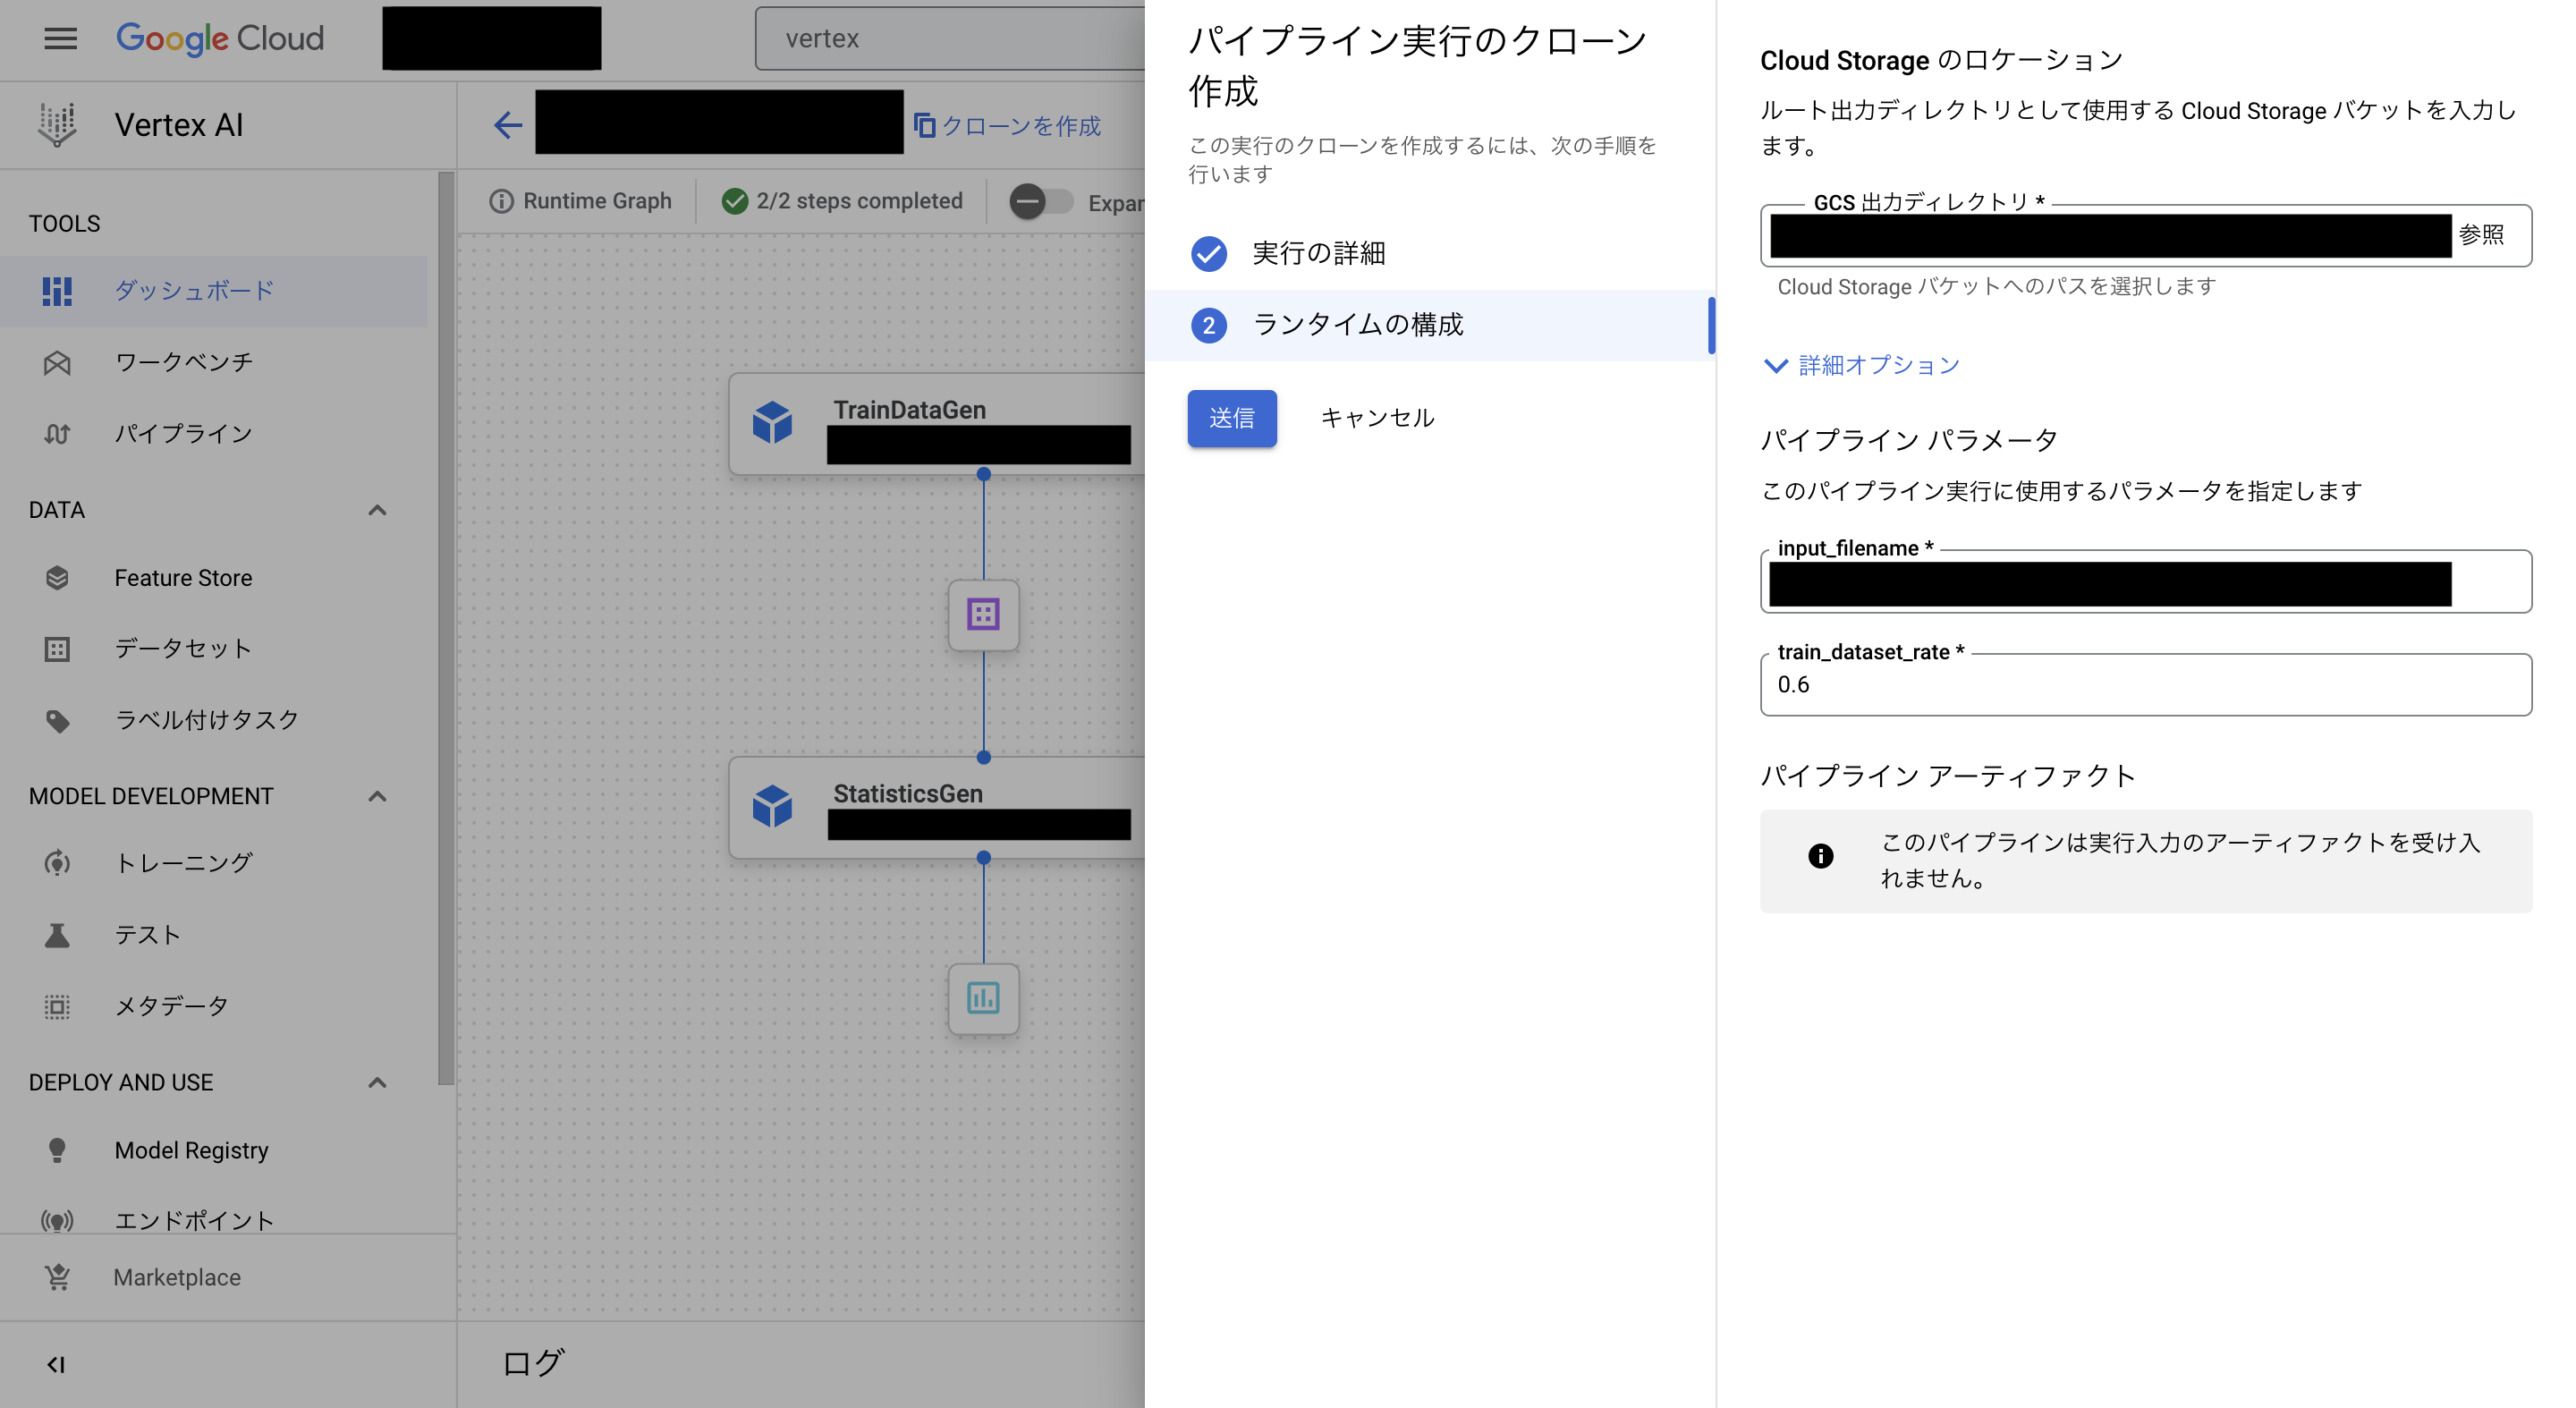Click the TrainDataGen node title
Screen dimensions: 2576x1408
910,410
